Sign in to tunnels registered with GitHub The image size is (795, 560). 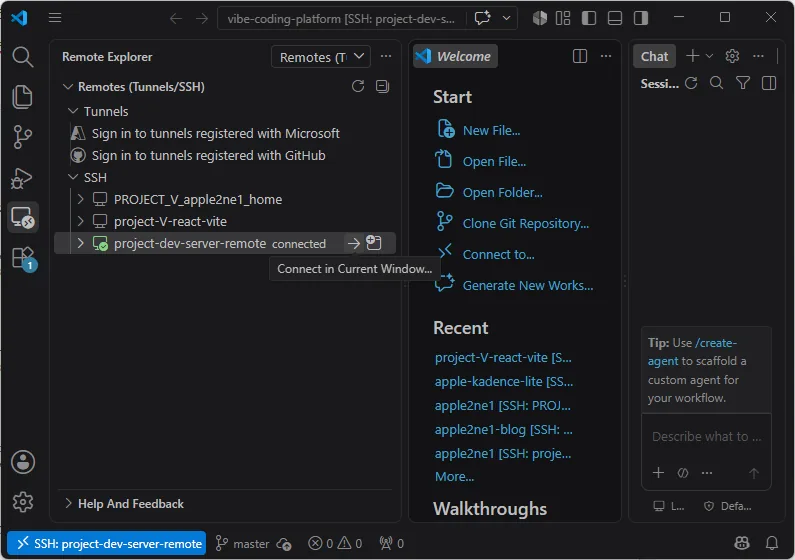(x=208, y=155)
